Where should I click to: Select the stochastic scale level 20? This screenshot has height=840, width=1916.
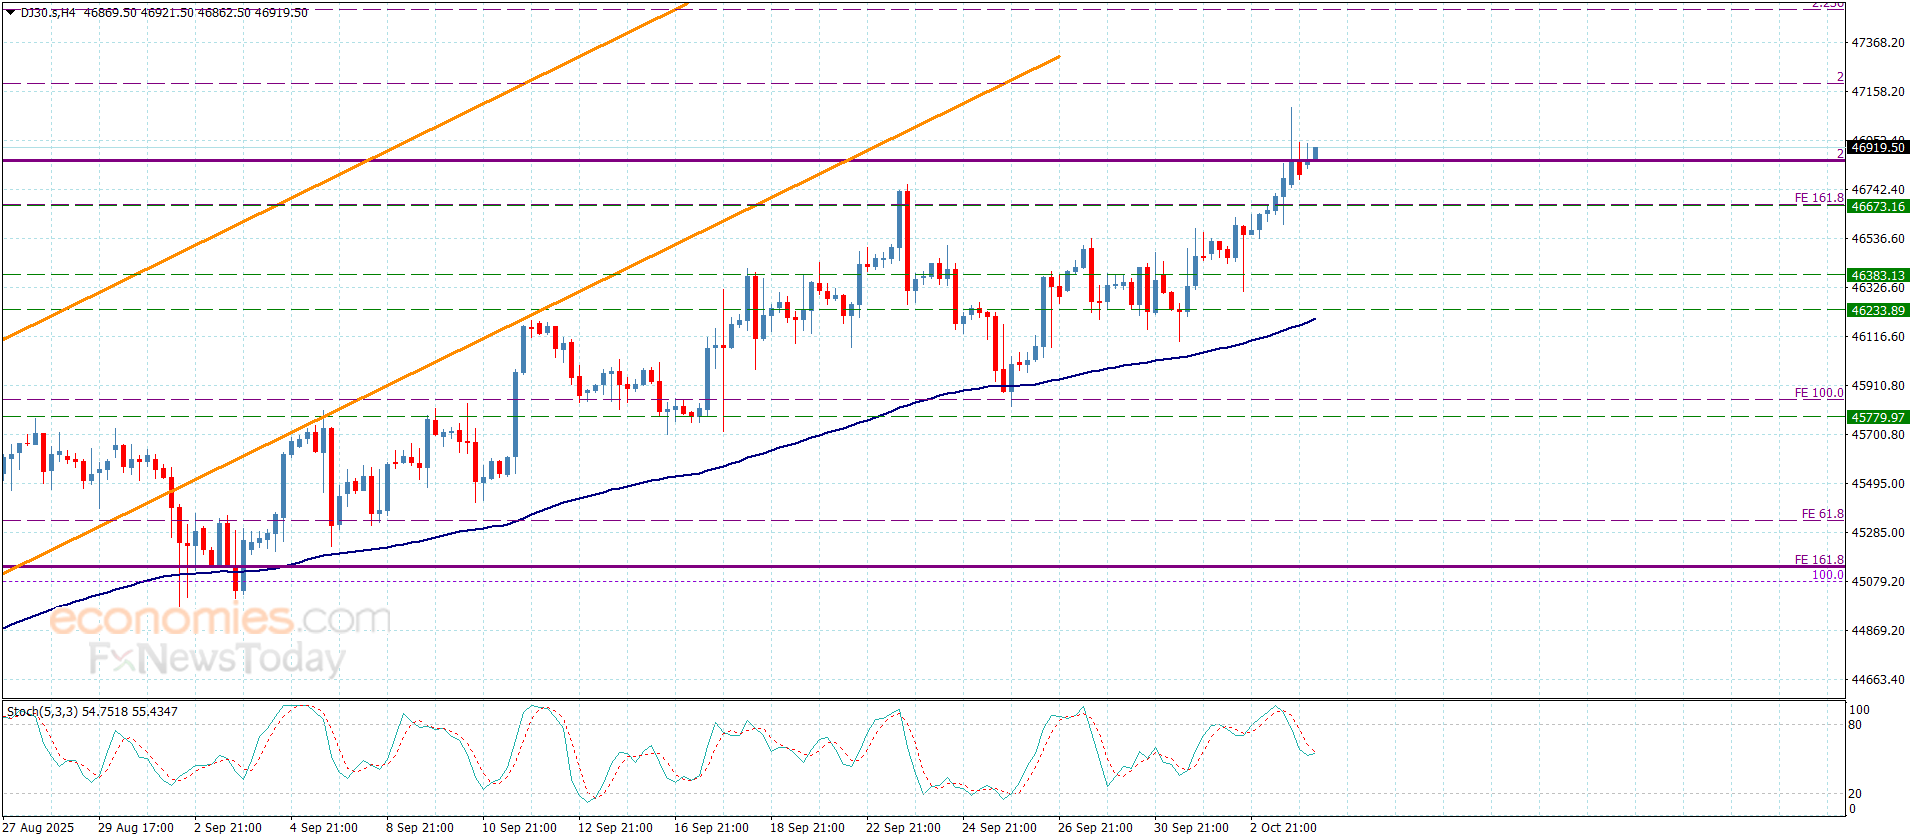point(1855,793)
